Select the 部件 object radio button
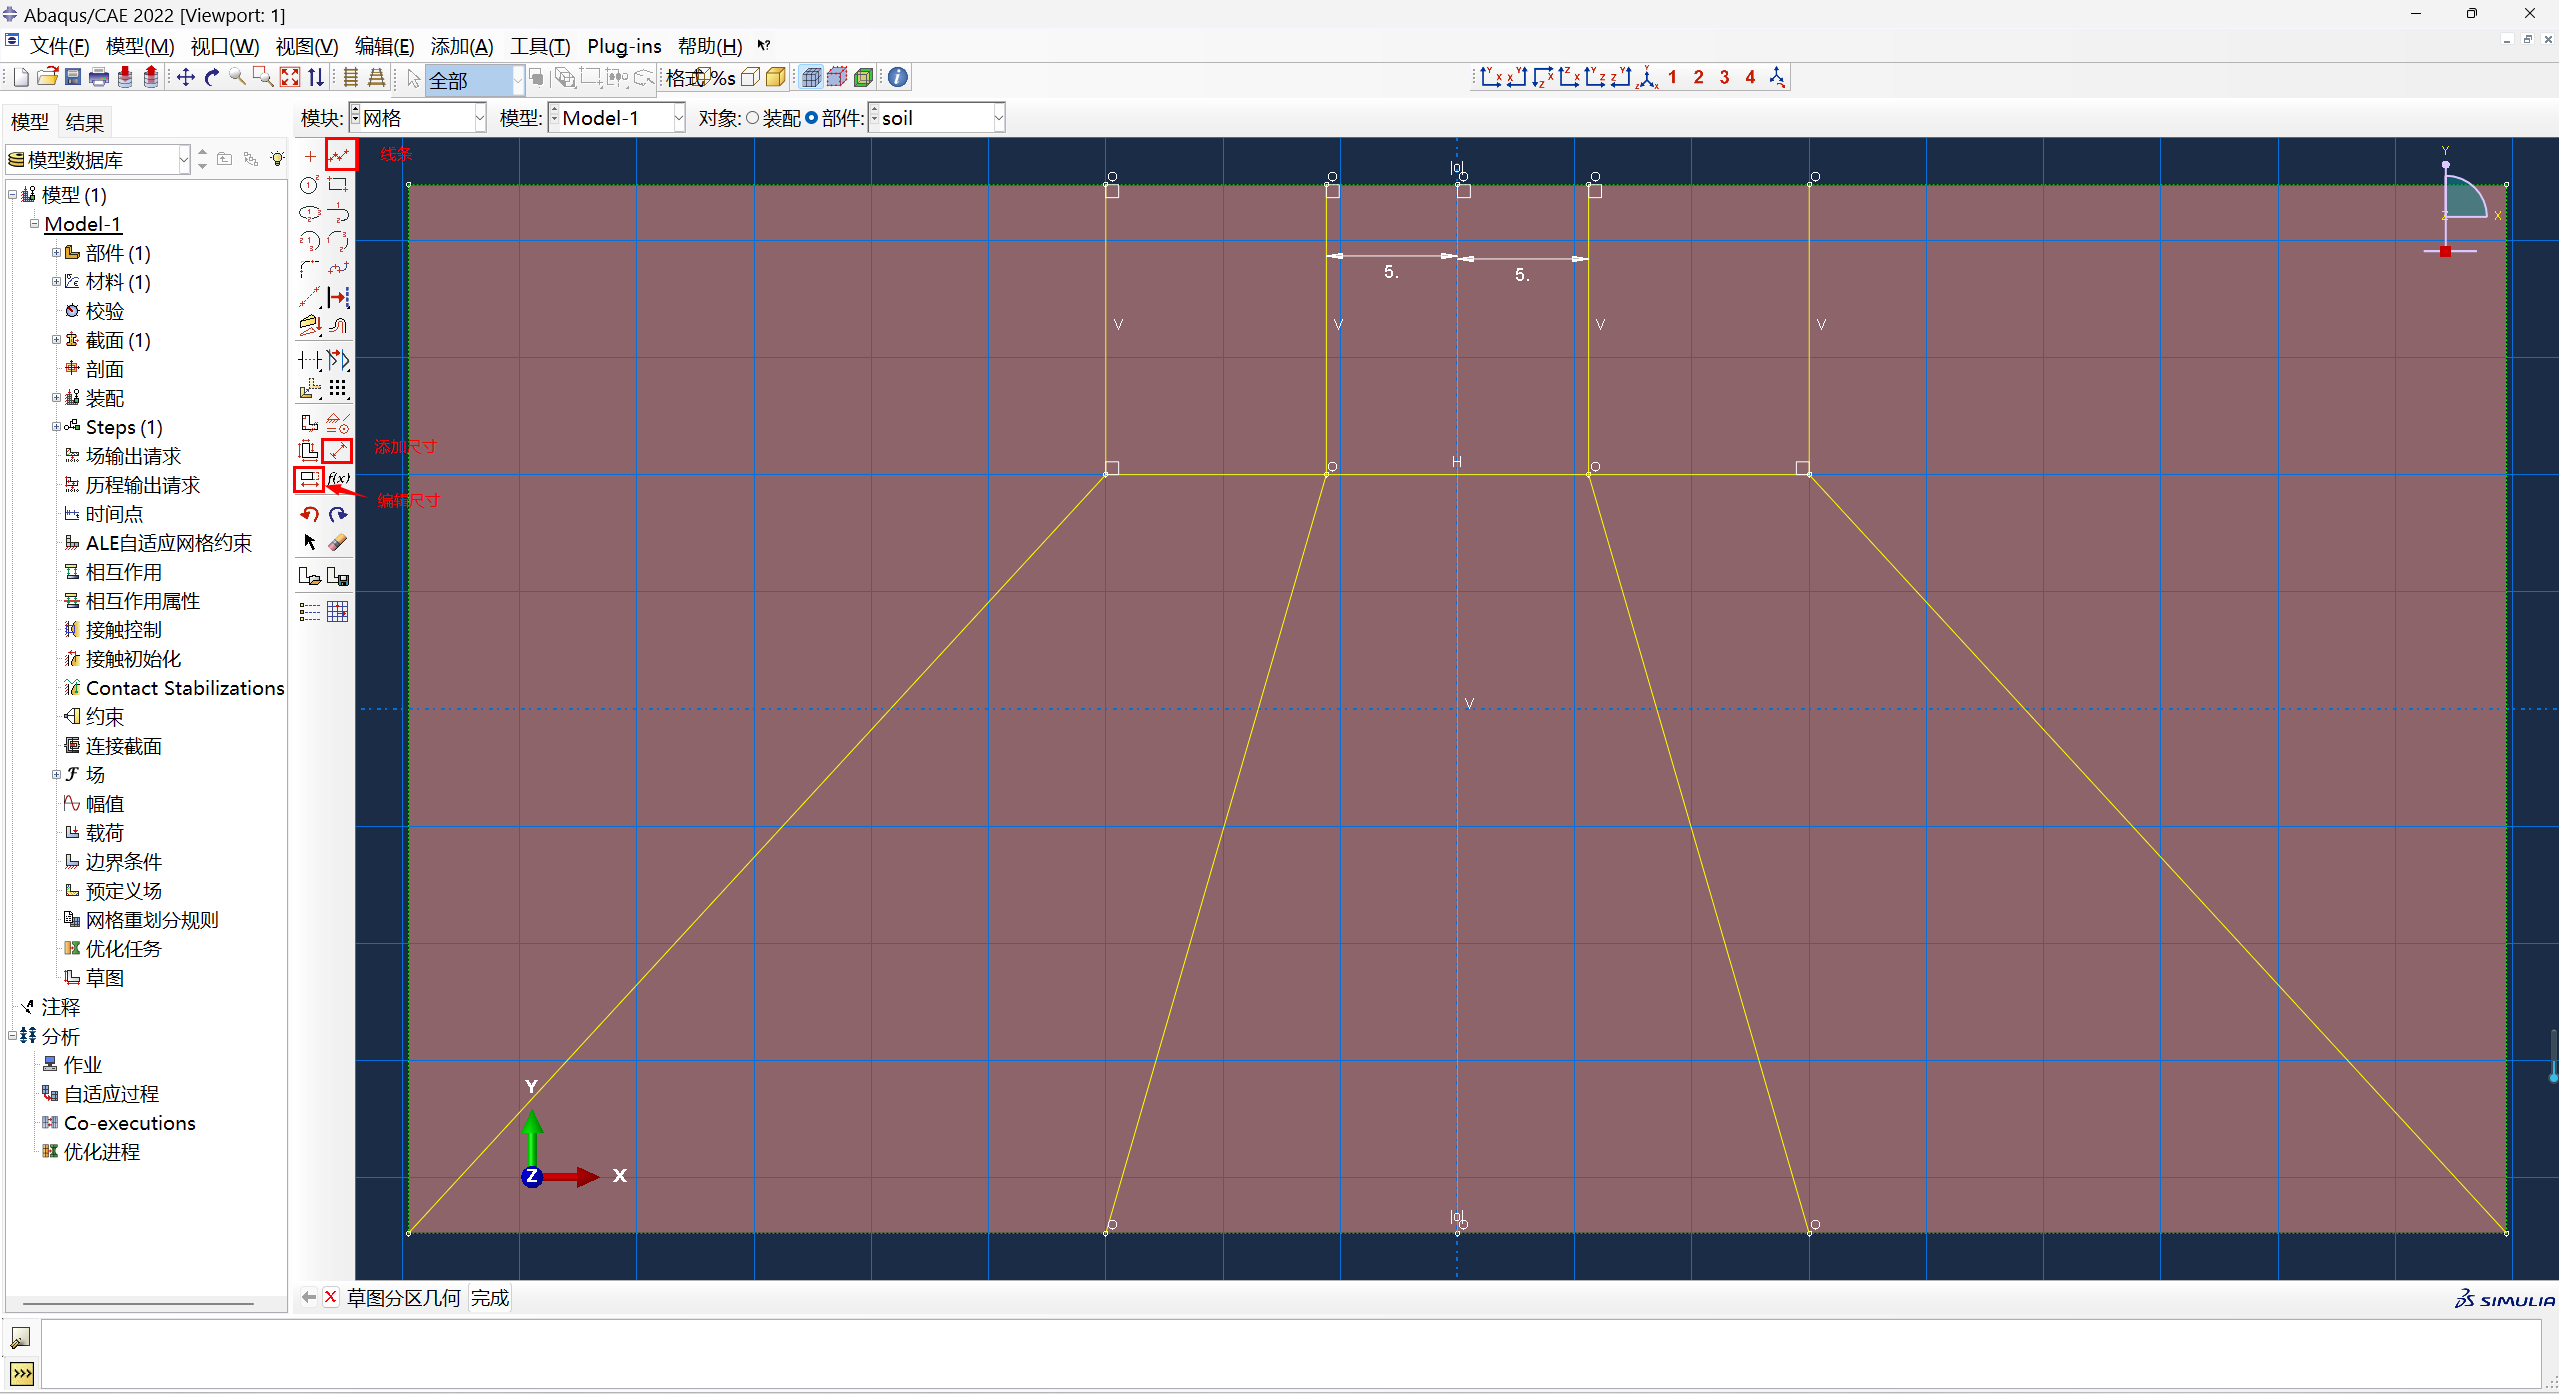Viewport: 2559px width, 1394px height. (811, 118)
